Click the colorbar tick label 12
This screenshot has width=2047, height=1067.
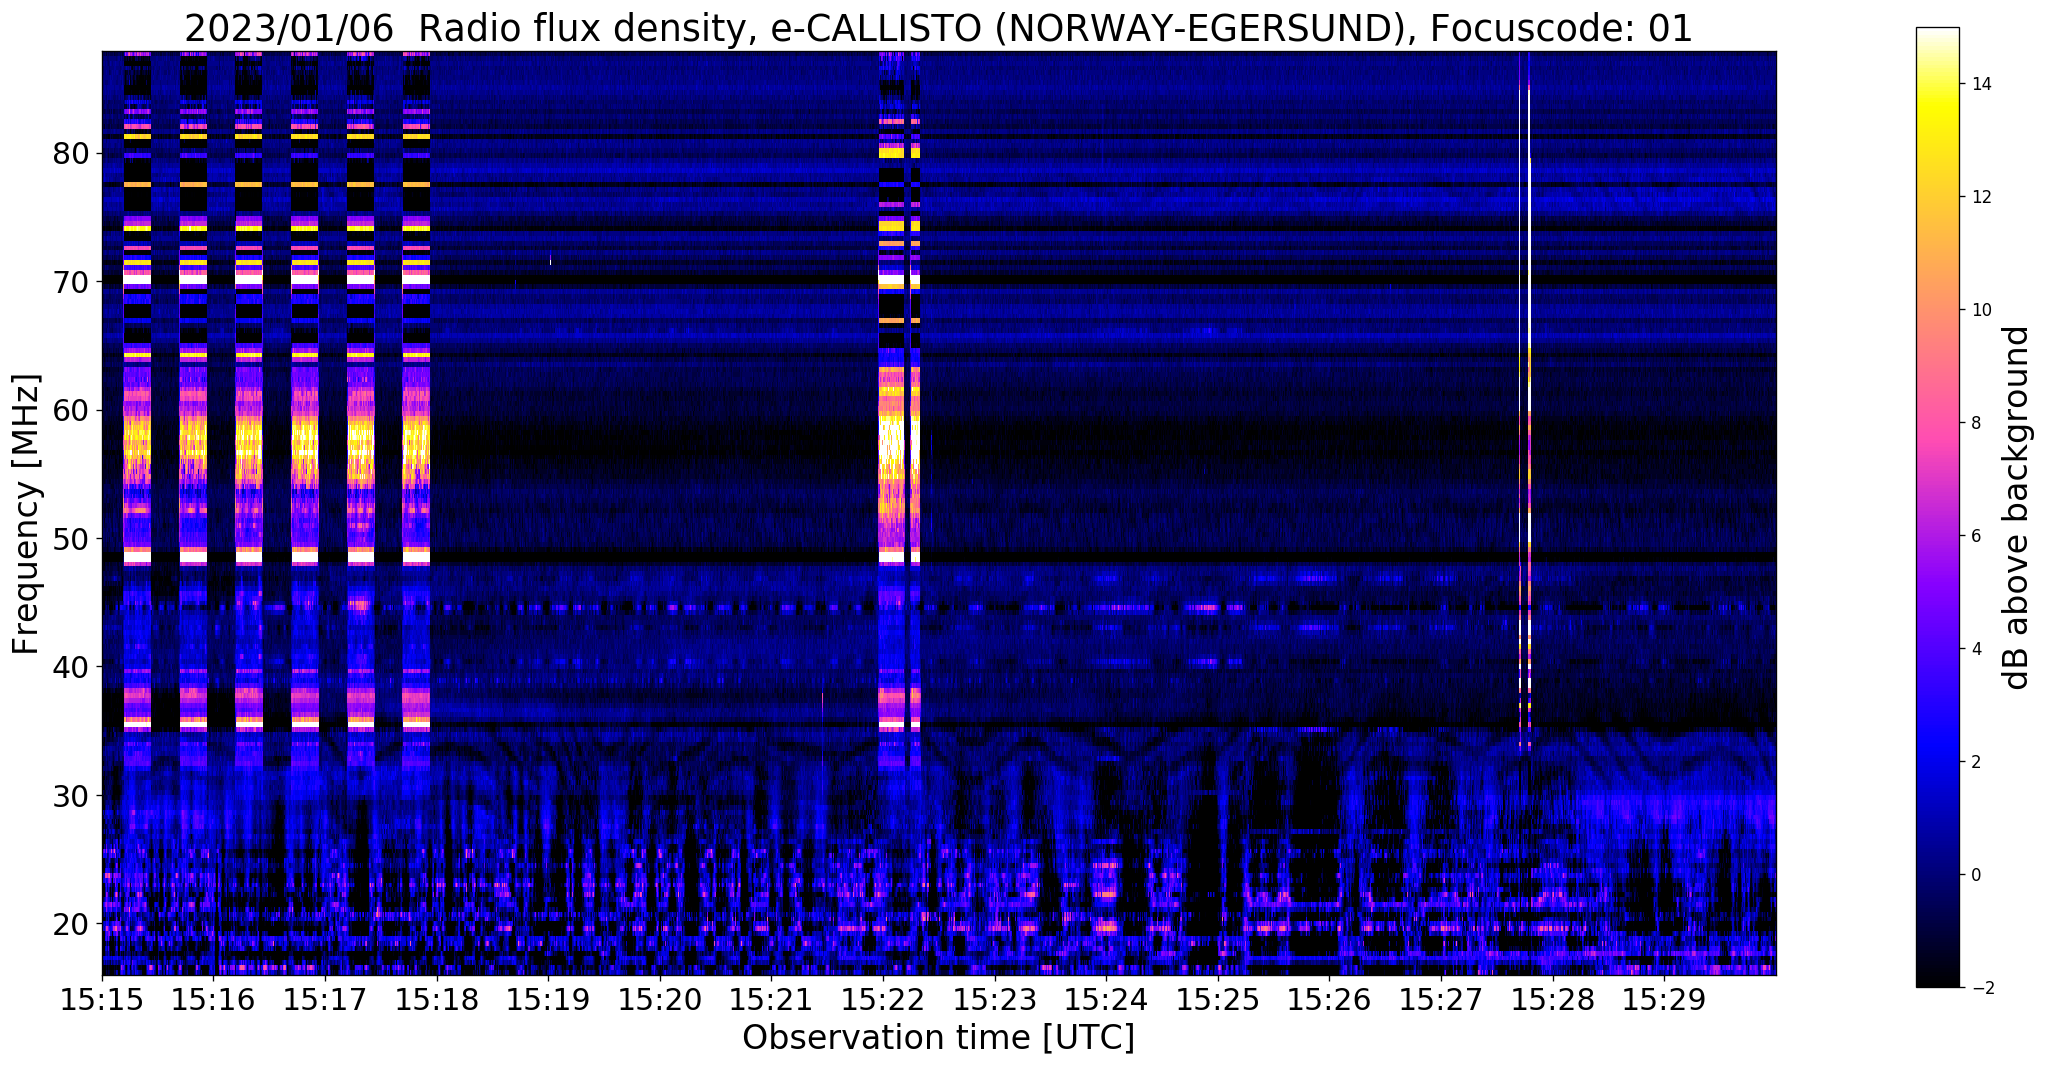(1981, 197)
